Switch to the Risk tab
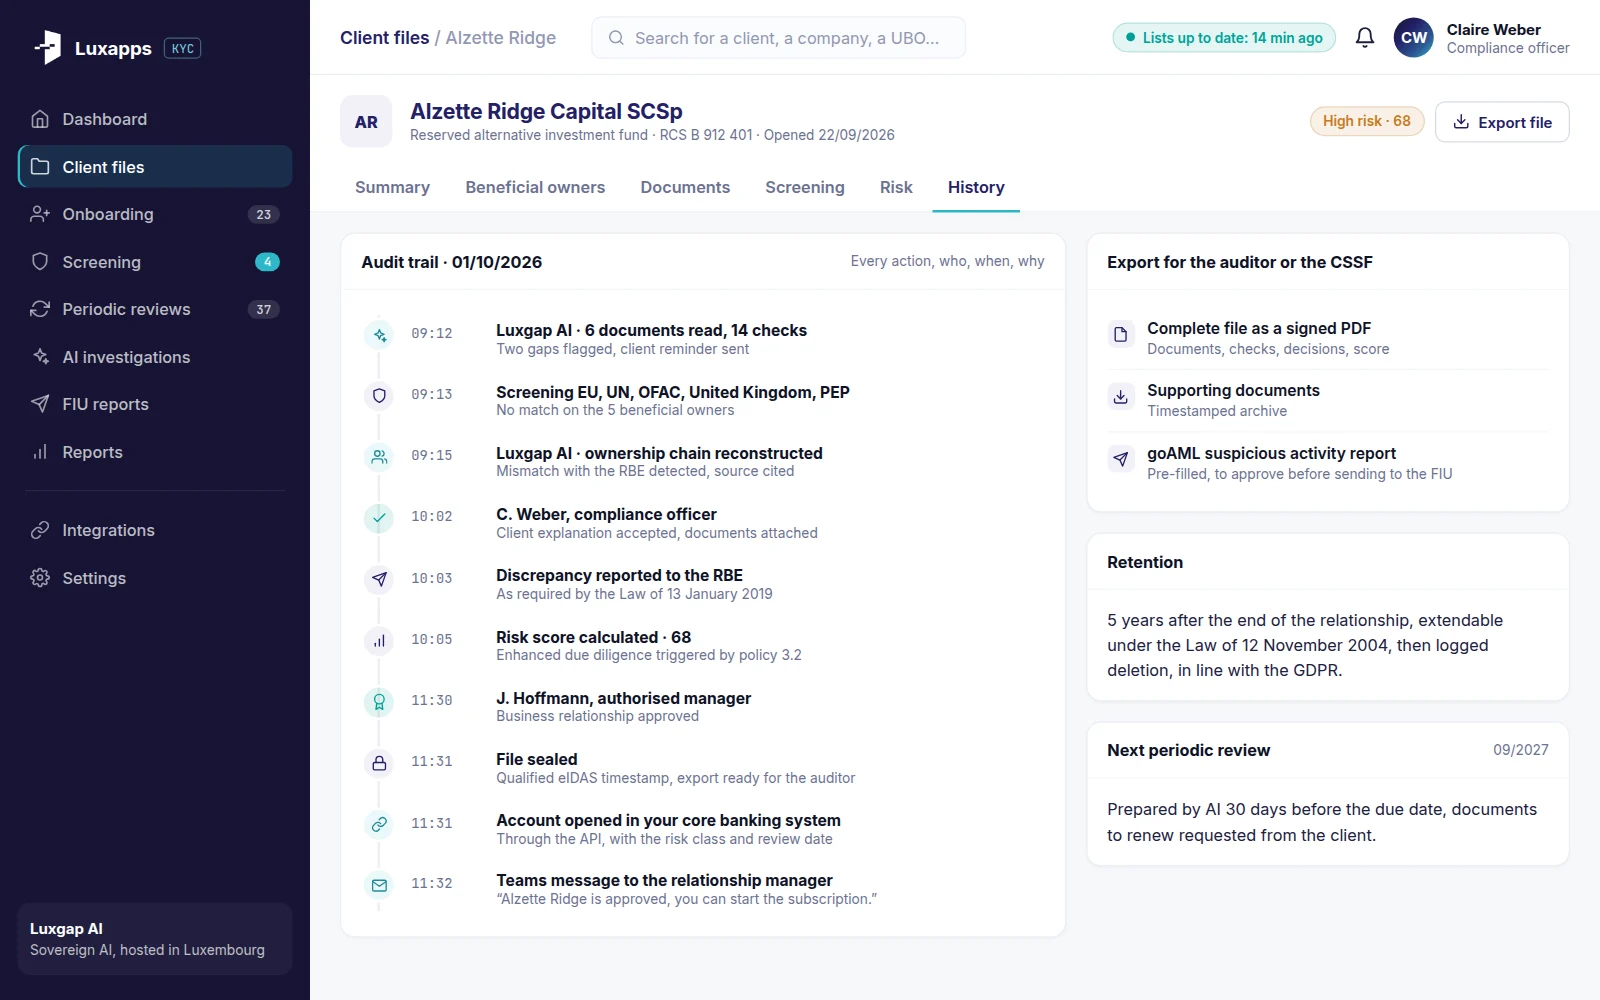1600x1000 pixels. pyautogui.click(x=896, y=187)
